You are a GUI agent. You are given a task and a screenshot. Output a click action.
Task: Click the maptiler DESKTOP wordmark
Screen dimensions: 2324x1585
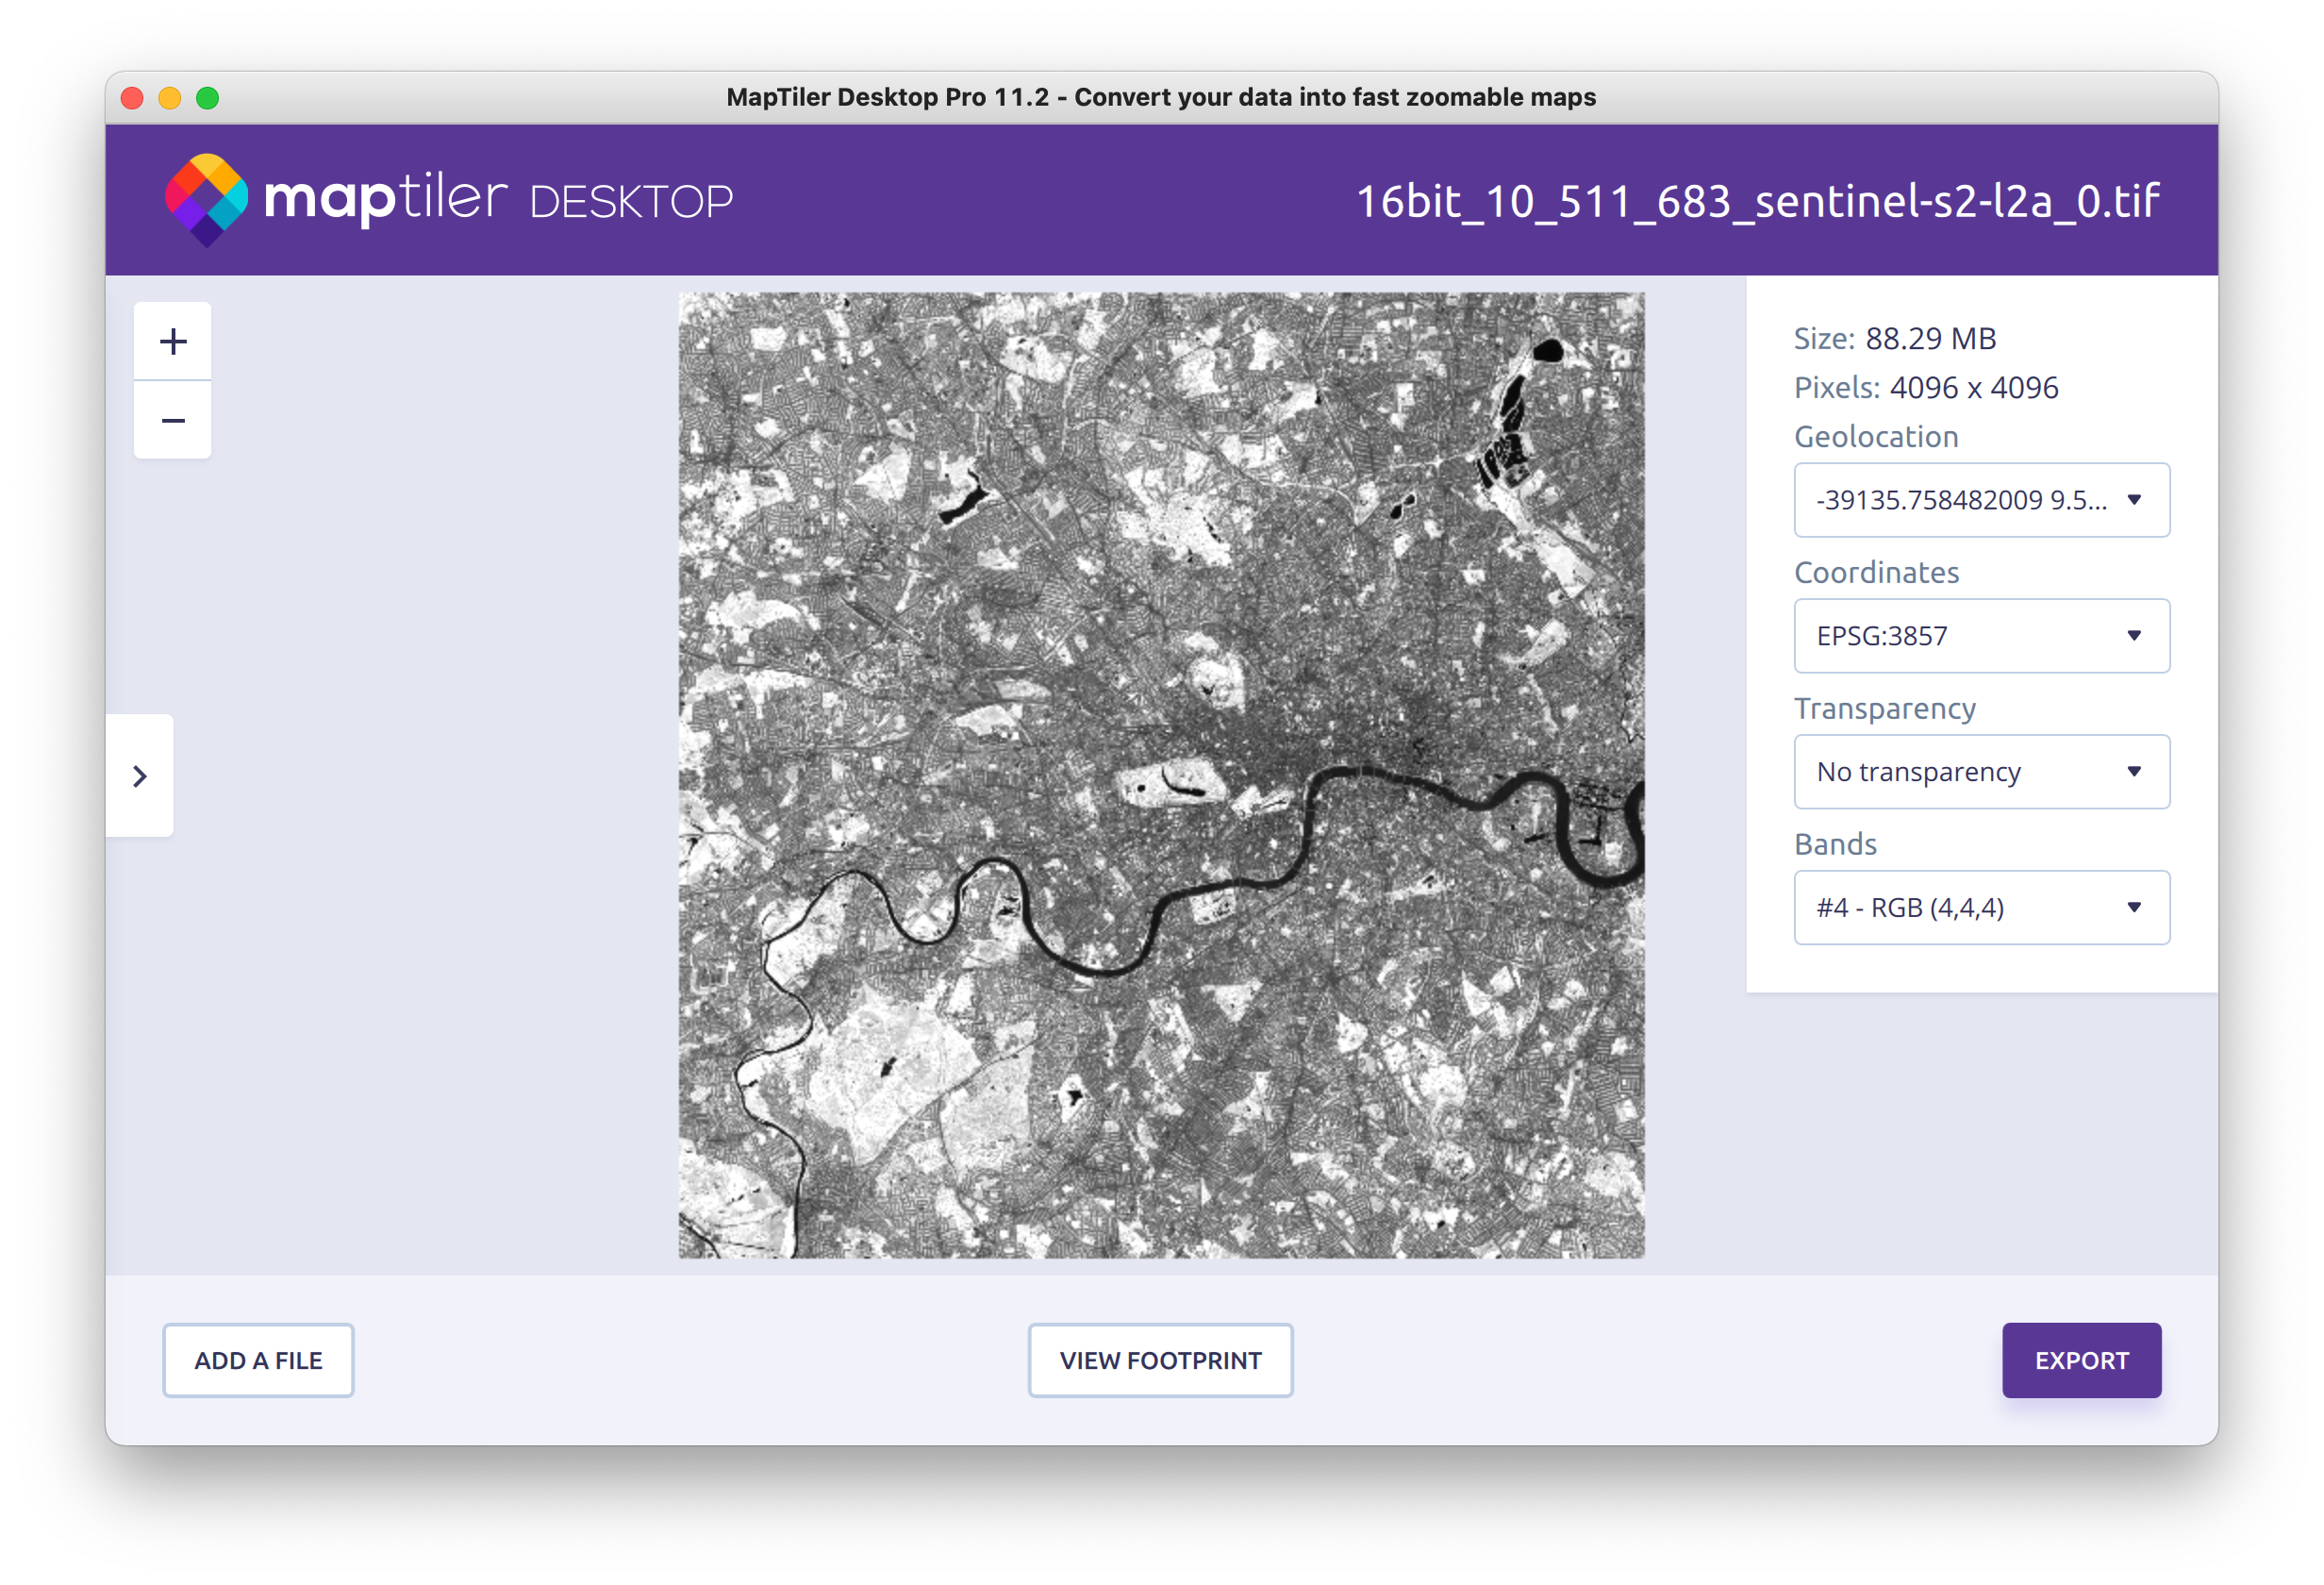coord(497,199)
